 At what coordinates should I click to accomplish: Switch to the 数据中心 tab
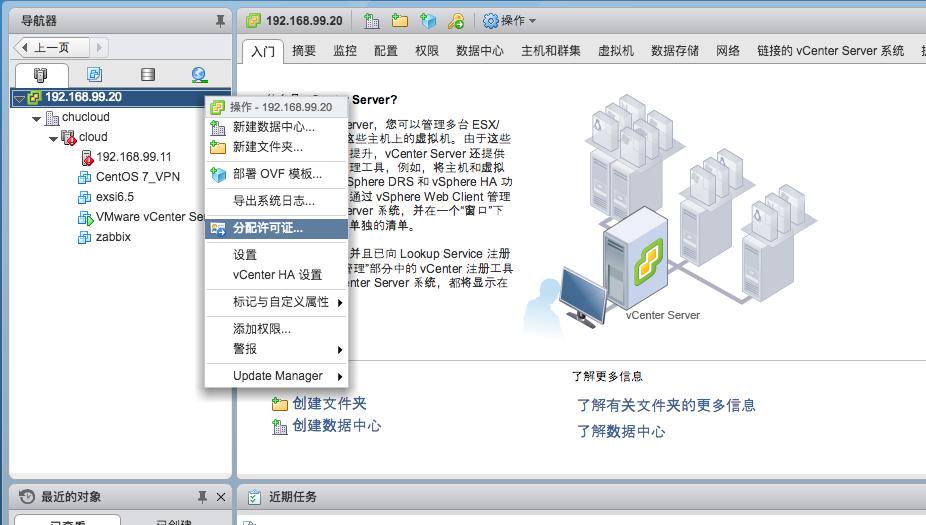point(480,51)
